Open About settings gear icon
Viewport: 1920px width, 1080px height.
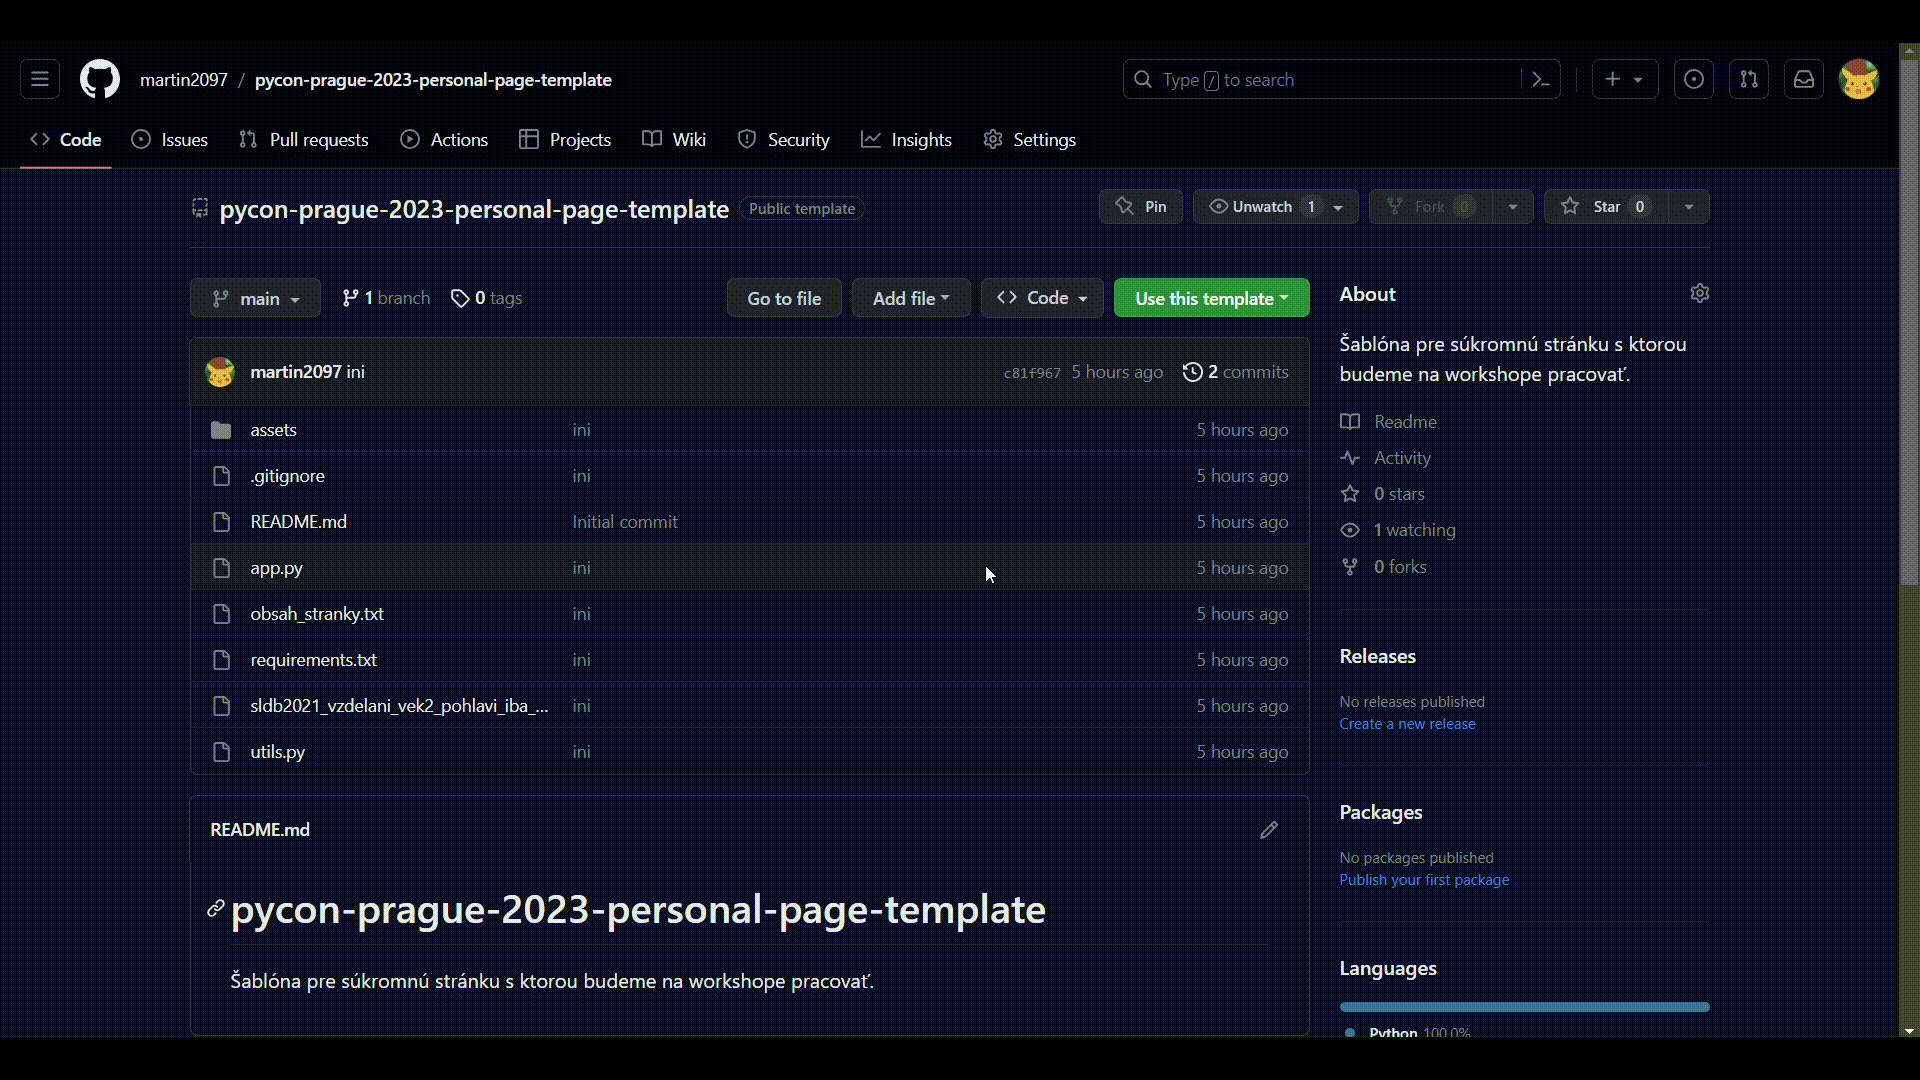tap(1699, 293)
